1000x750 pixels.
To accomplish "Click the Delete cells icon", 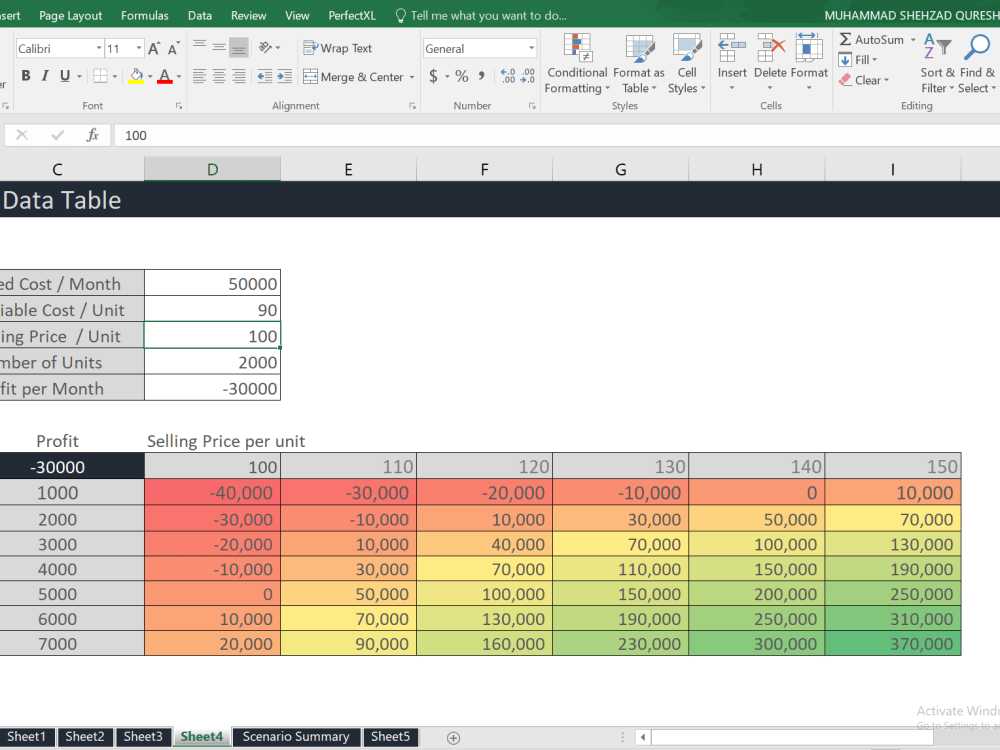I will (770, 48).
